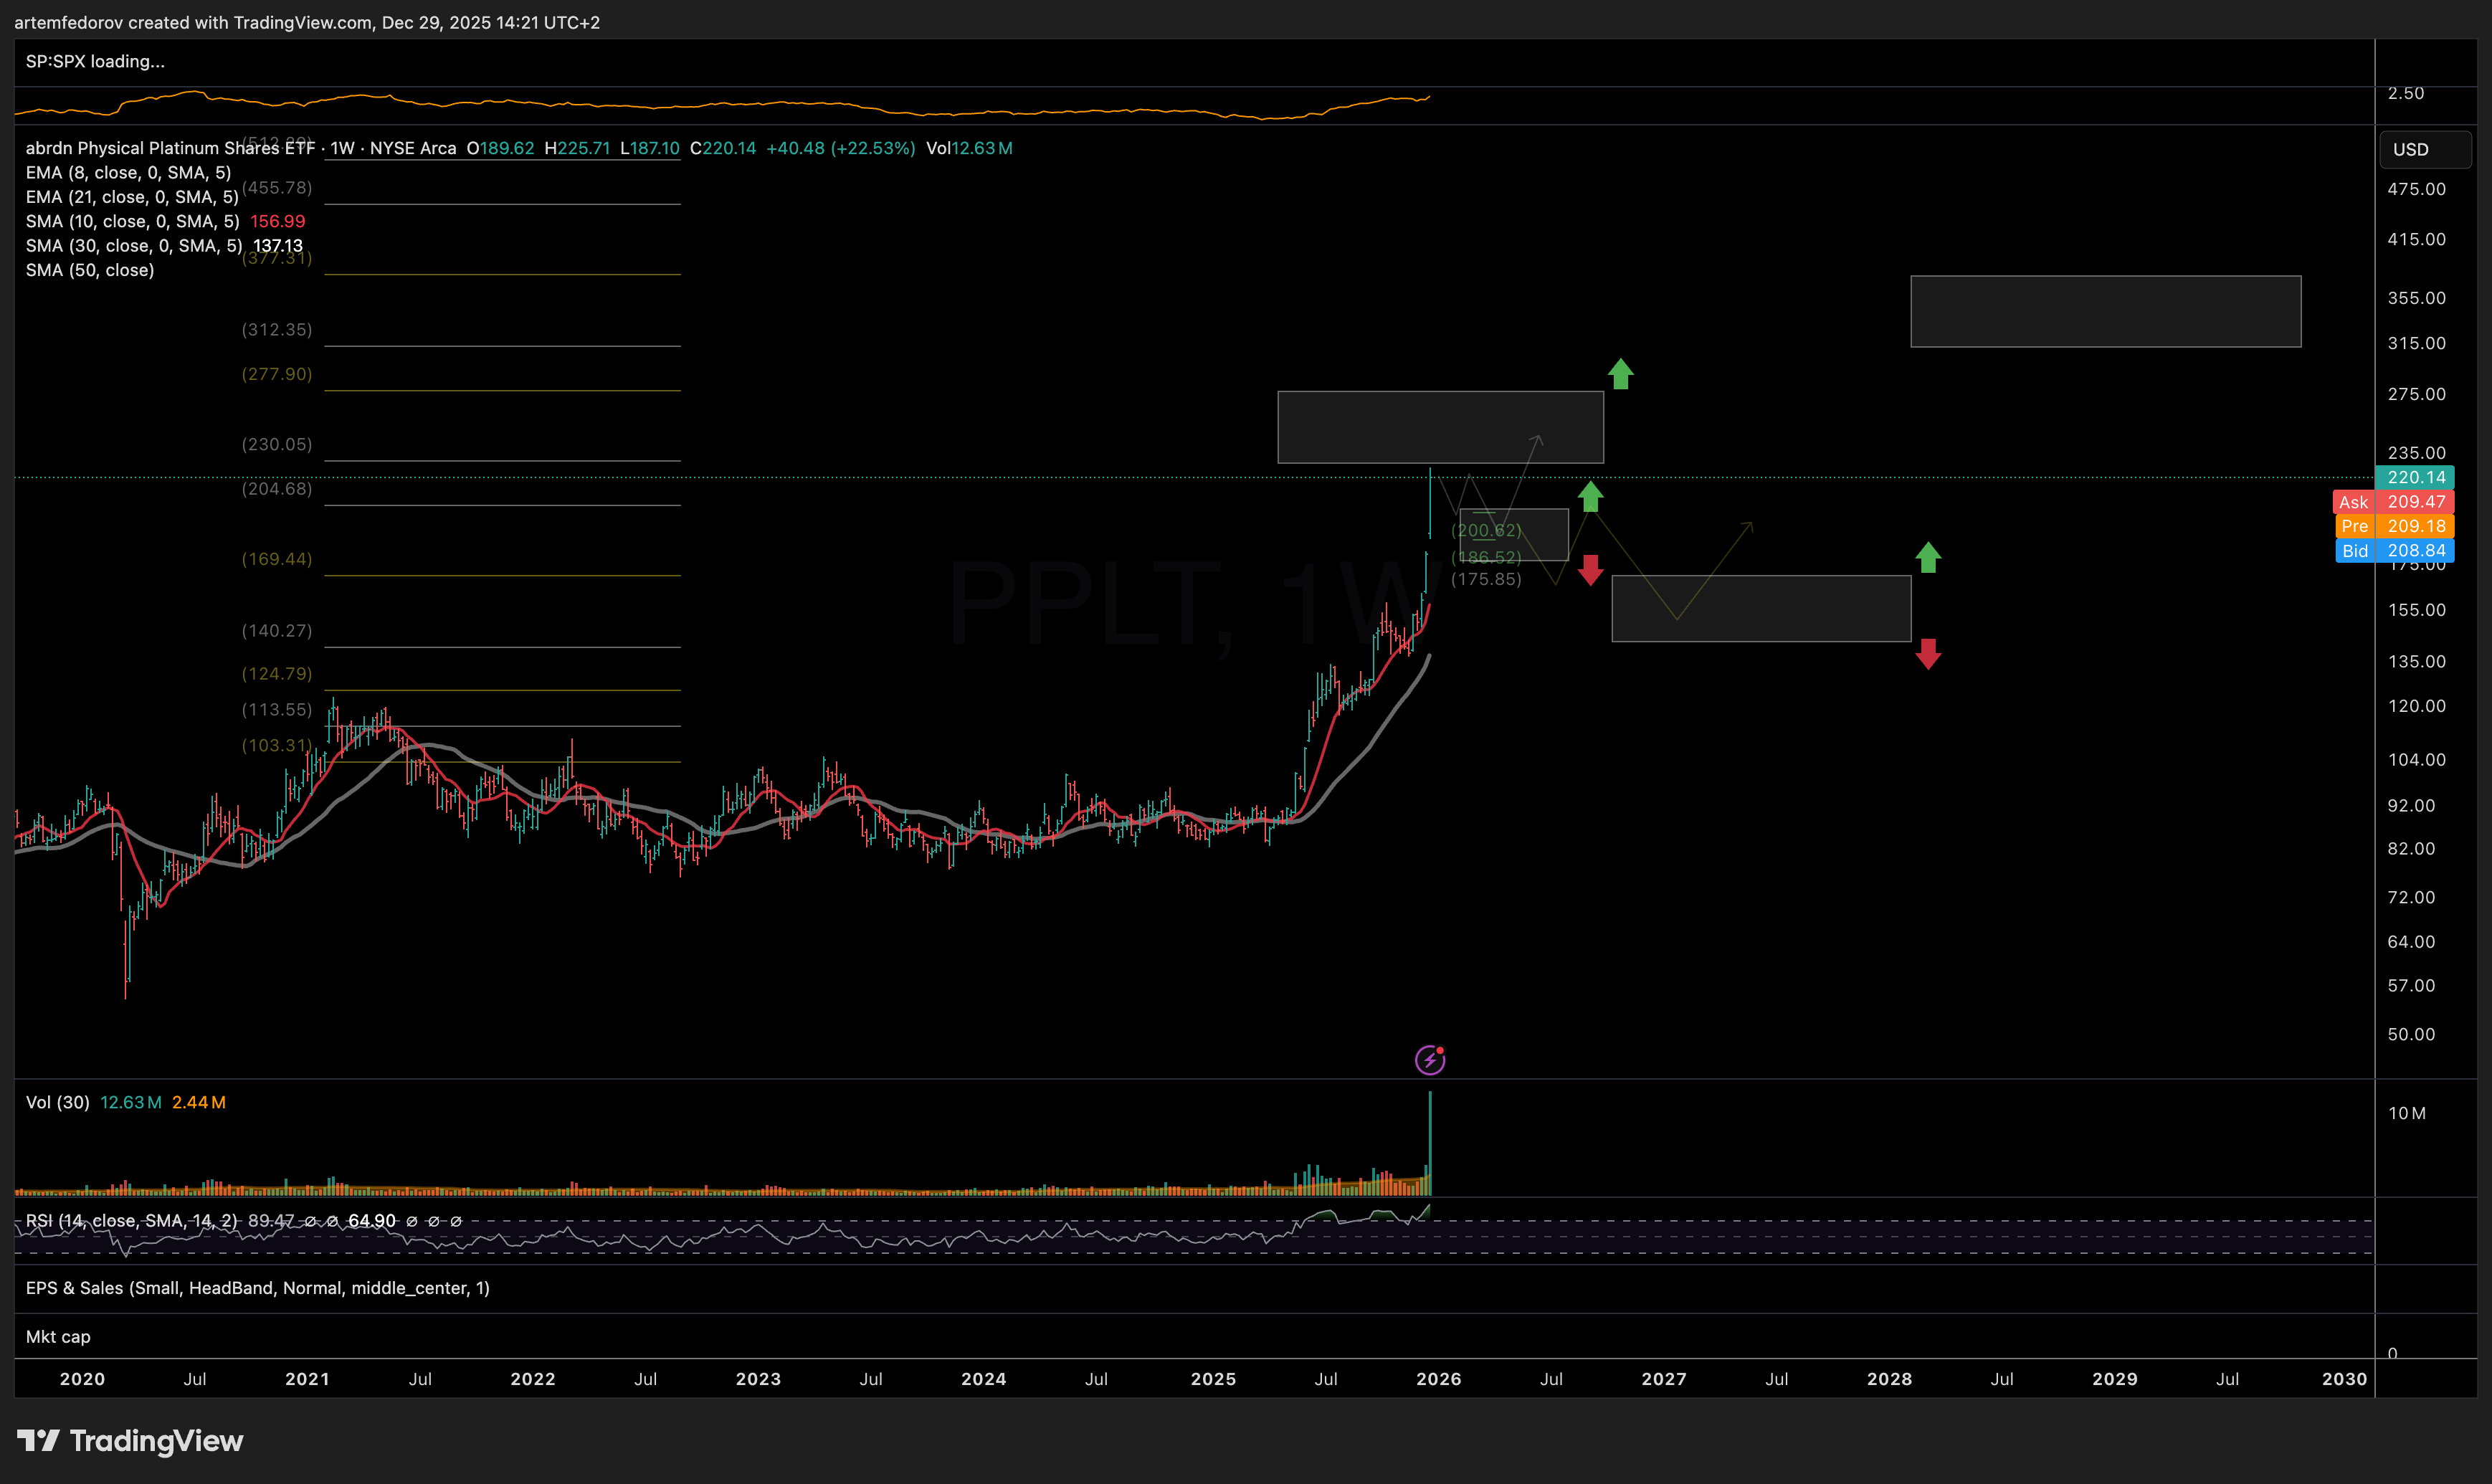This screenshot has width=2492, height=1484.
Task: Select the EMA (21, close, 0, SMA, 5) legend
Action: [132, 197]
